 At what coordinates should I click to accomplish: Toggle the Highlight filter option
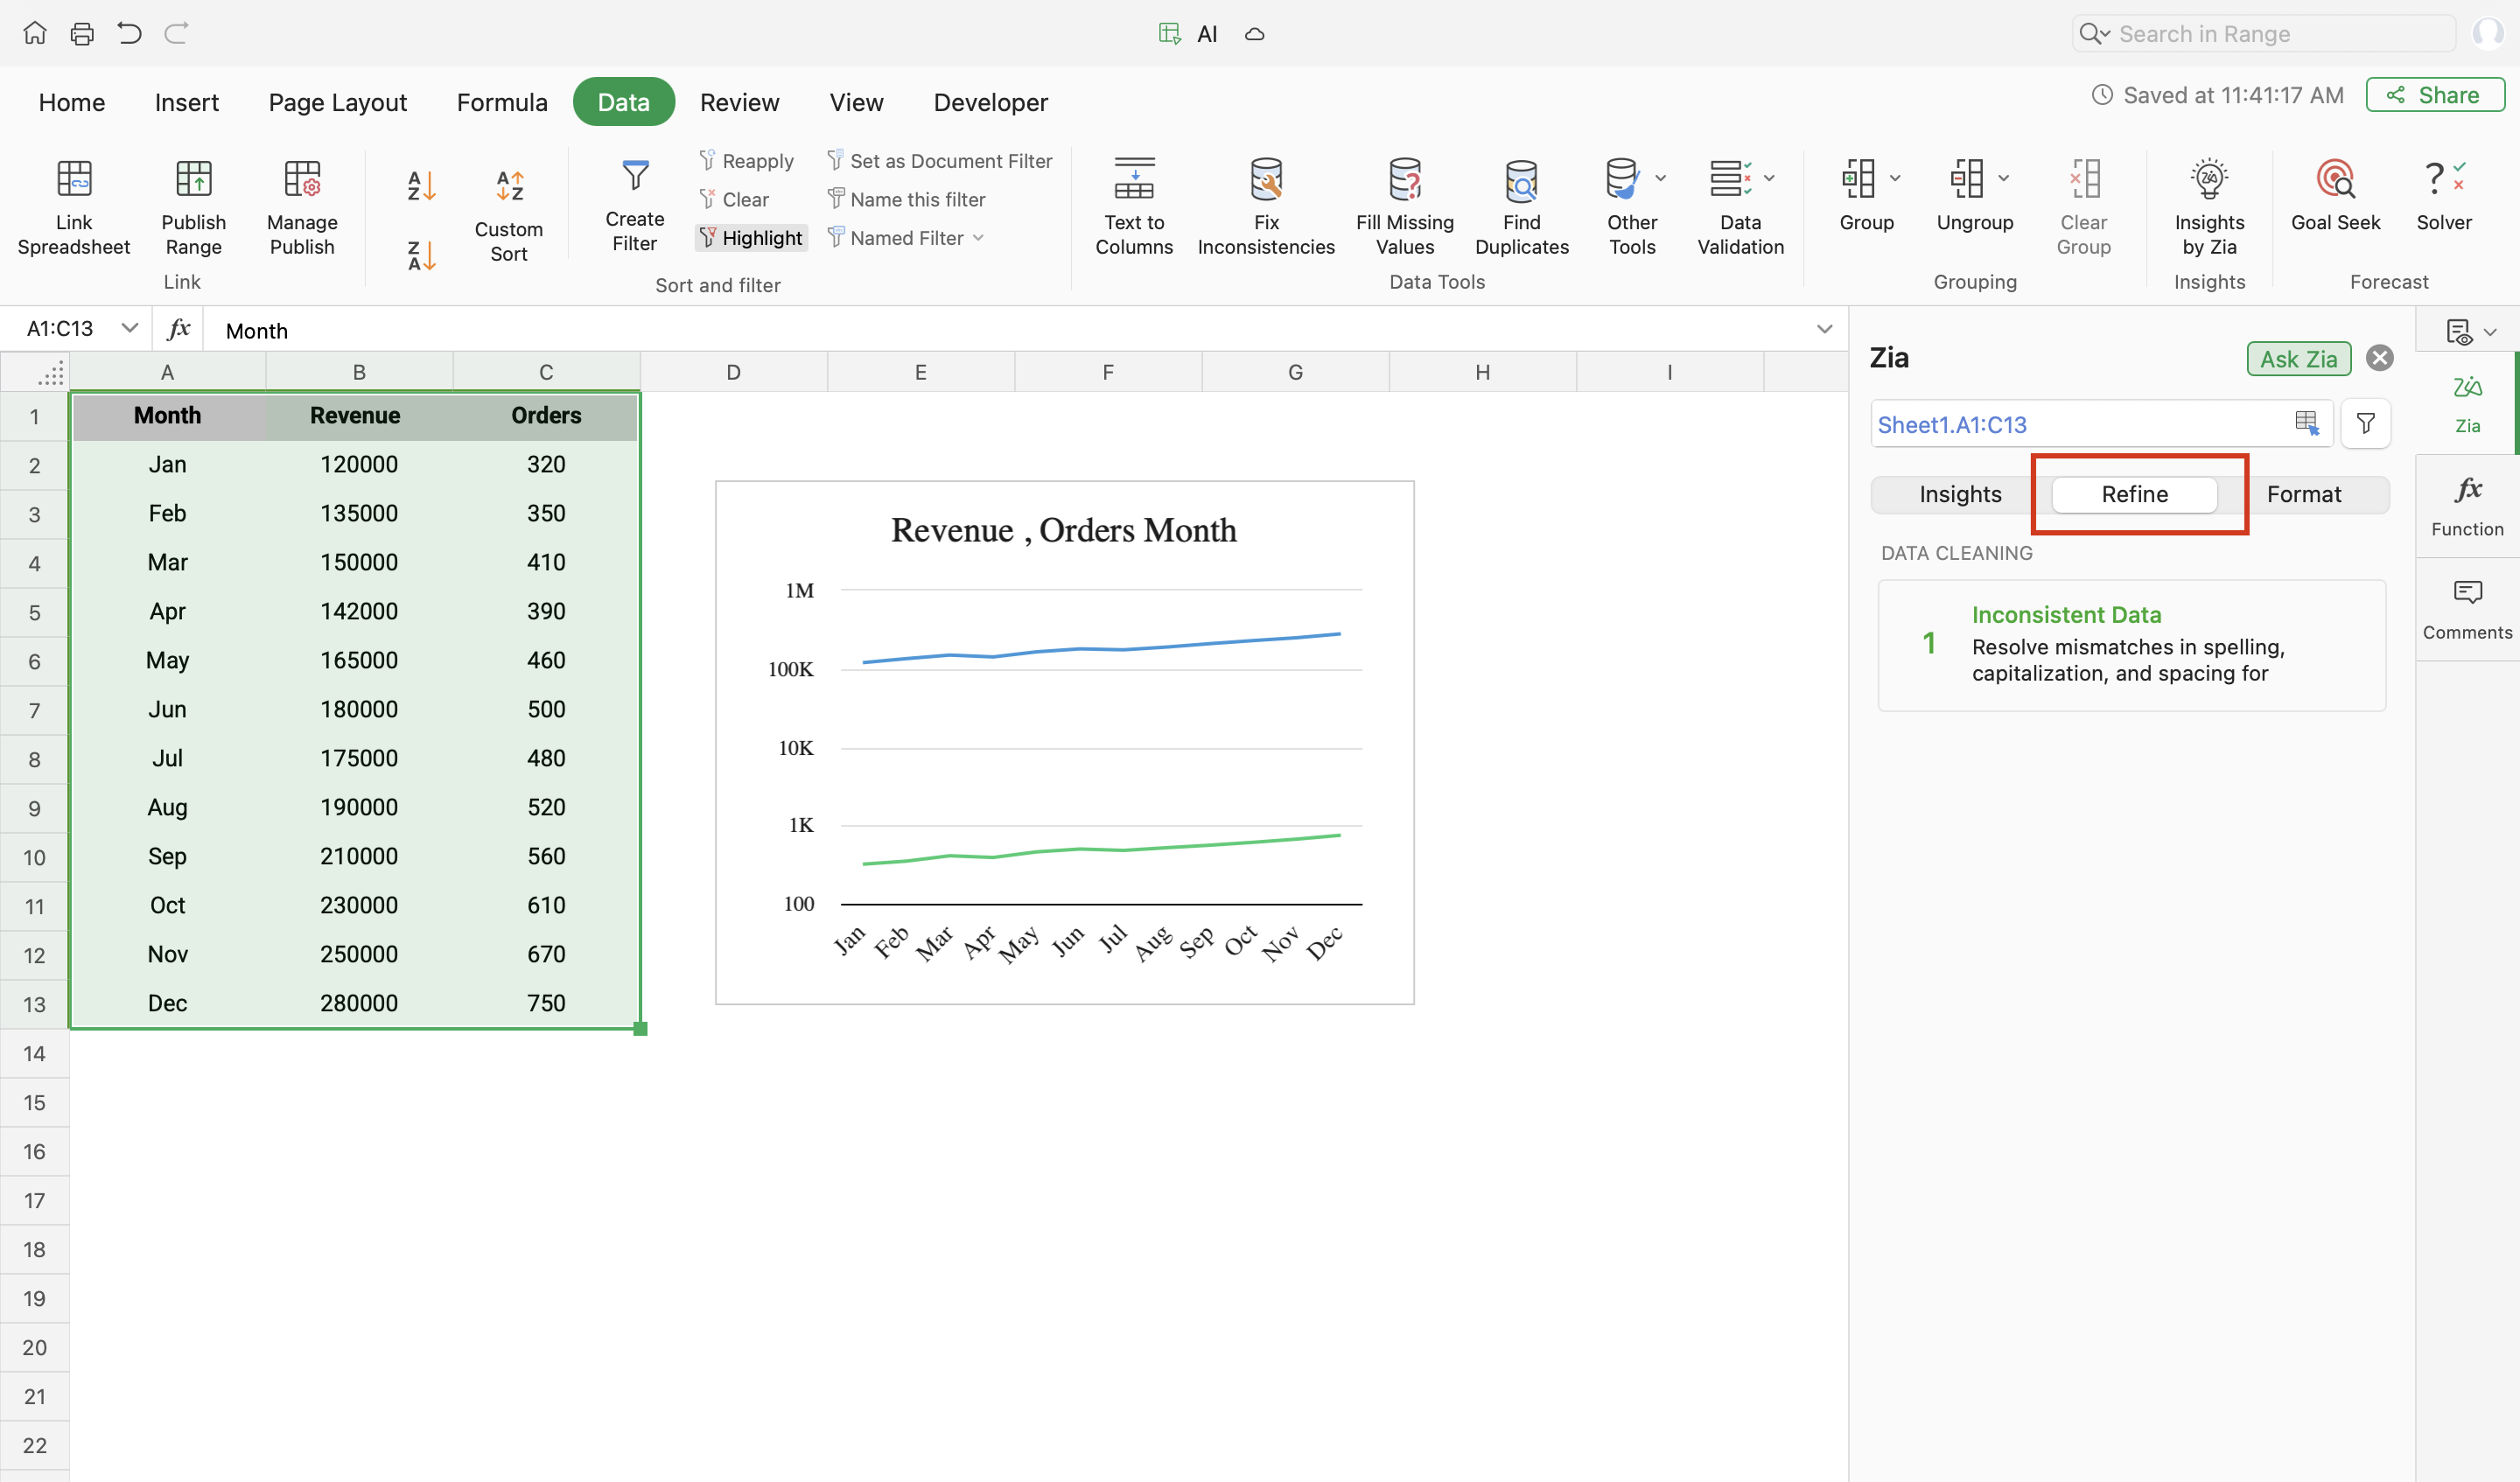pos(751,238)
